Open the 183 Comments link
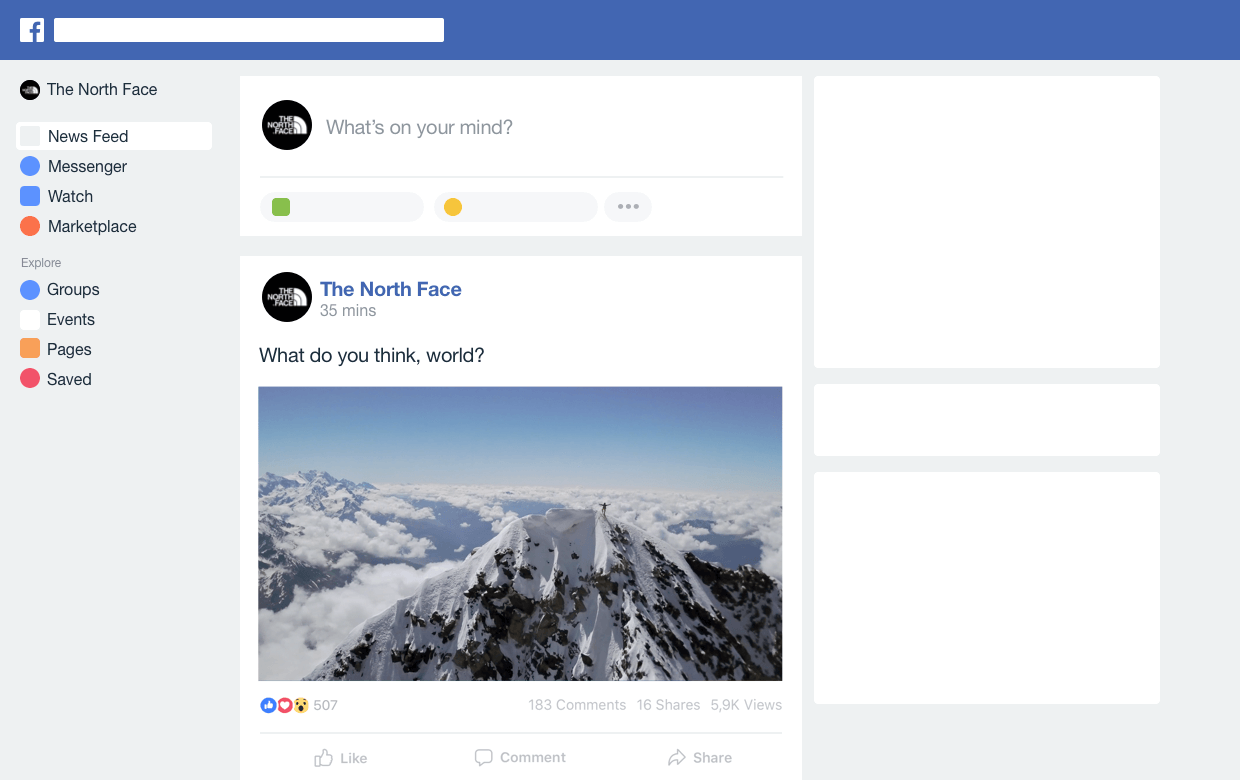The height and width of the screenshot is (780, 1240). pyautogui.click(x=577, y=705)
